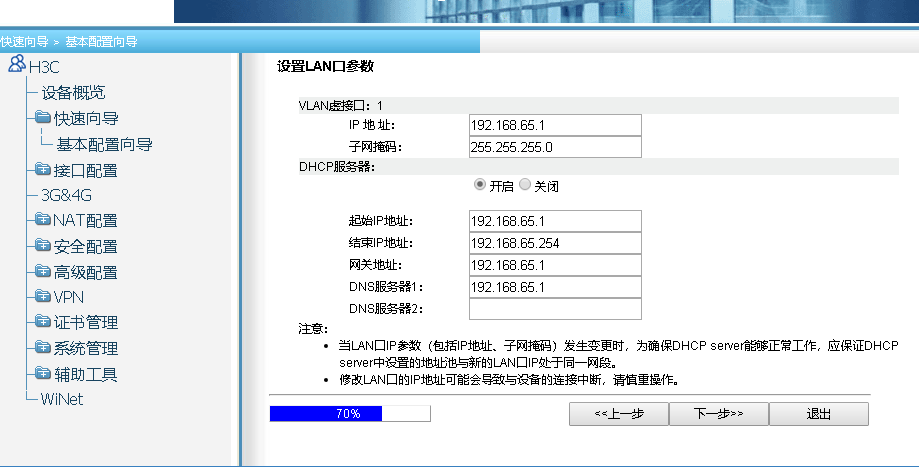Open the 辅助工具 menu label
The width and height of the screenshot is (919, 472).
86,374
